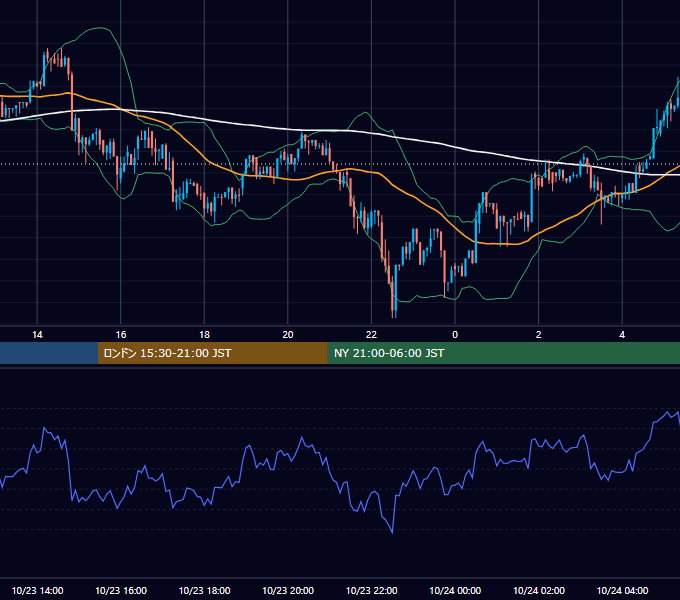Click the 10/24 00:00 date label

click(455, 590)
